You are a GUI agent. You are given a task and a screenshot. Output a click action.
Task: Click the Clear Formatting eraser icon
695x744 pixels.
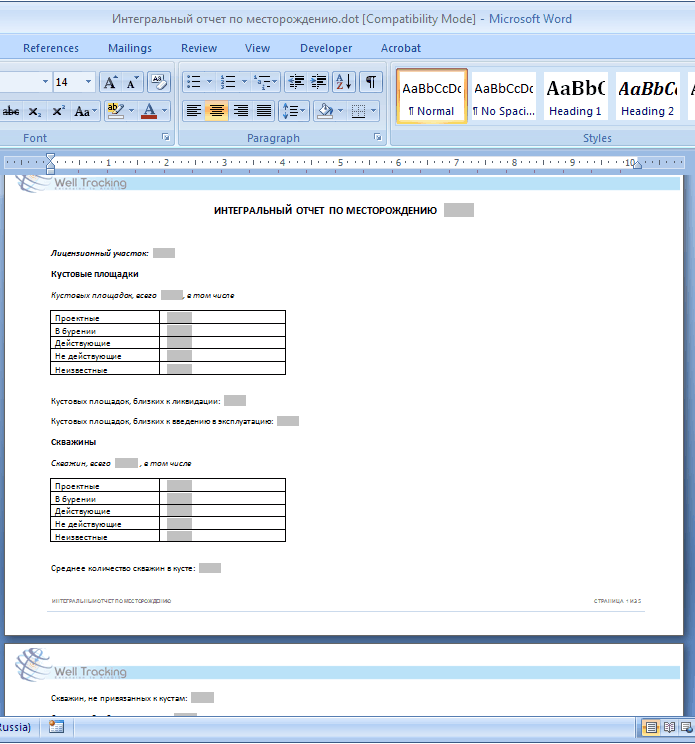click(x=158, y=82)
